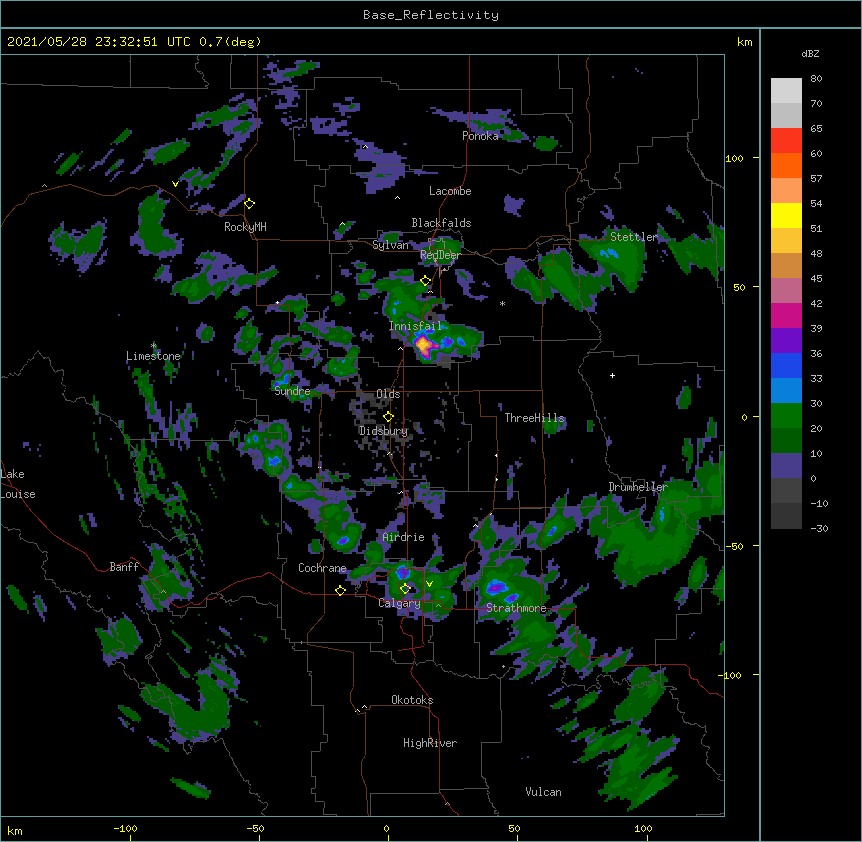862x842 pixels.
Task: Select the Airdrie city label
Action: 404,537
